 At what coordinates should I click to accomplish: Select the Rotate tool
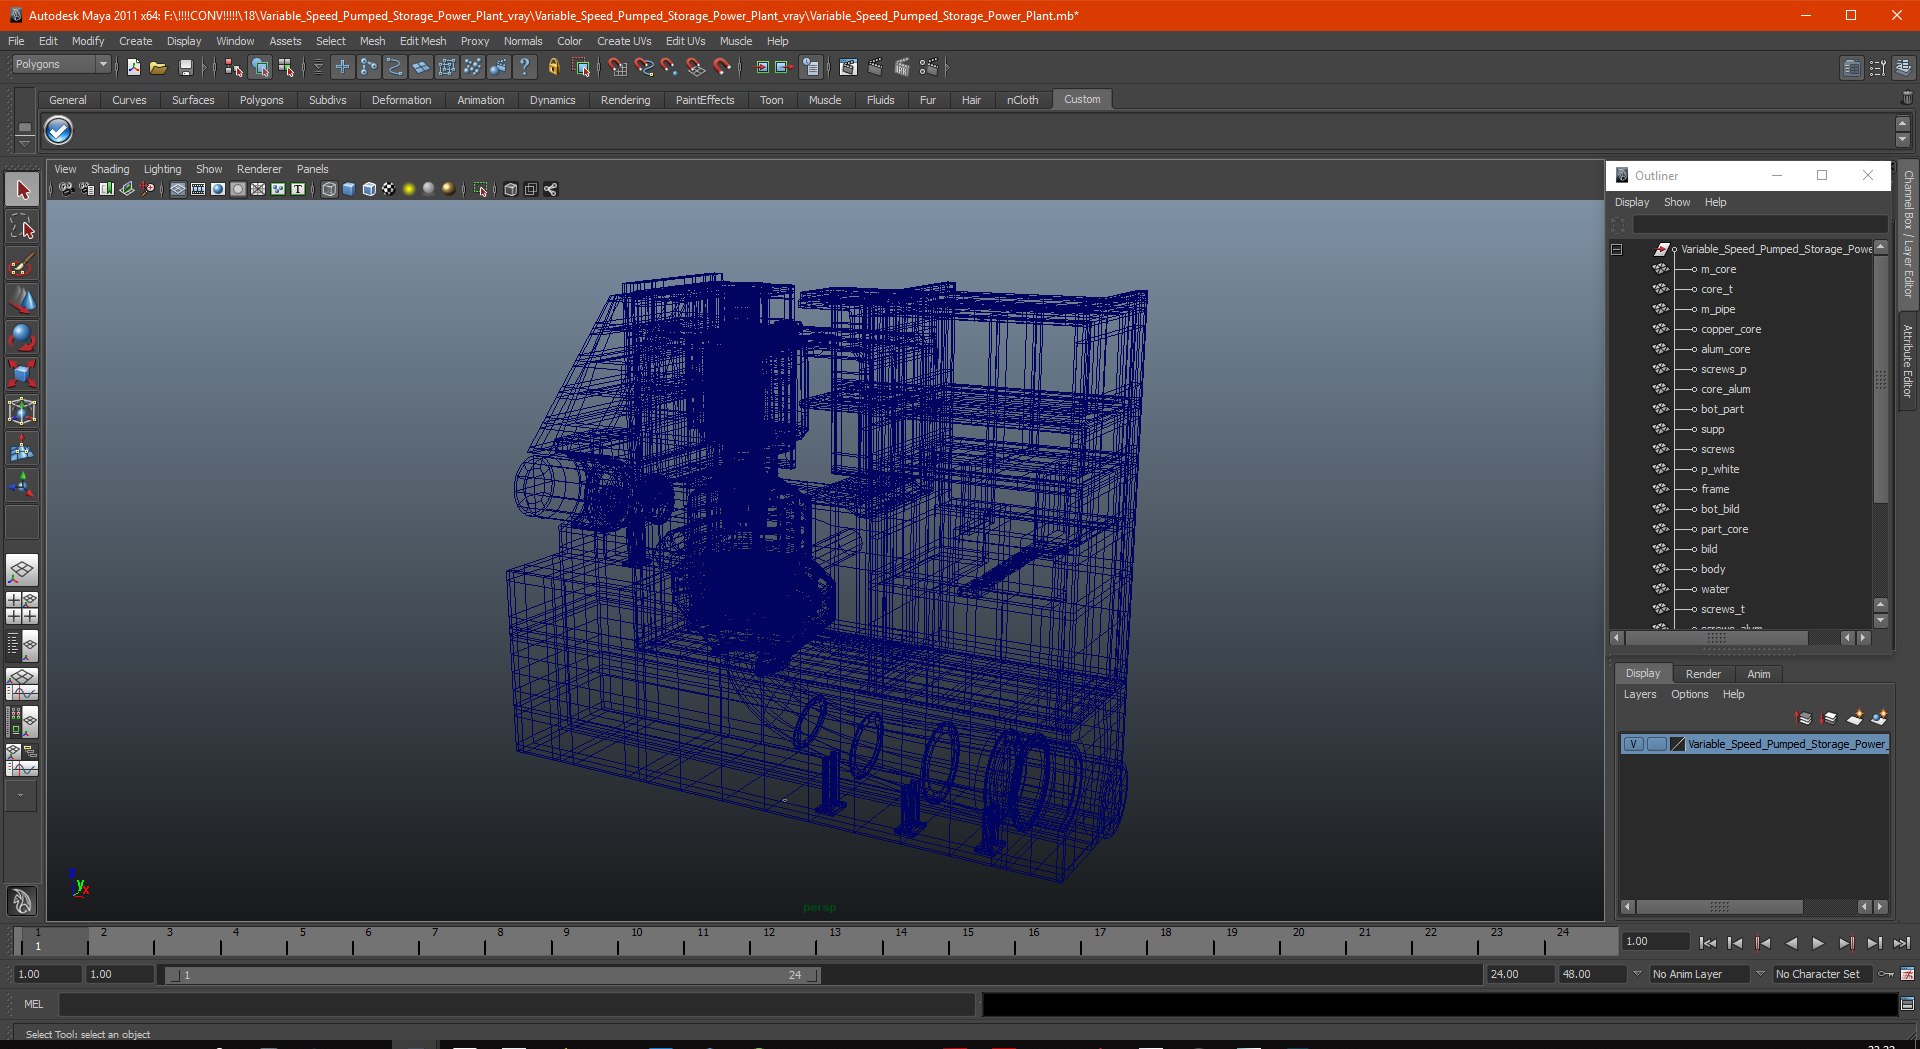tap(22, 338)
